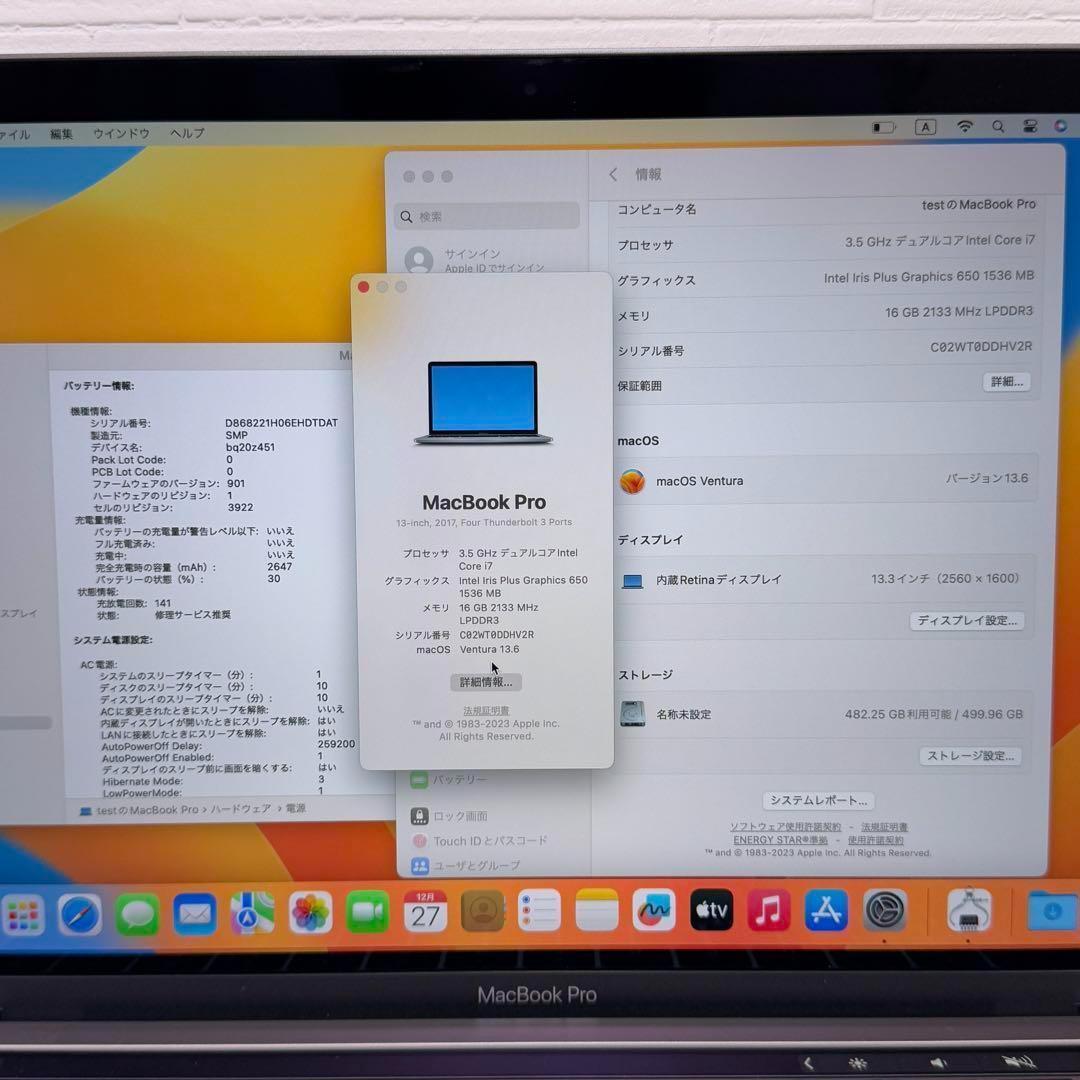The height and width of the screenshot is (1080, 1080).
Task: Click battery status icon in menu bar
Action: (884, 127)
